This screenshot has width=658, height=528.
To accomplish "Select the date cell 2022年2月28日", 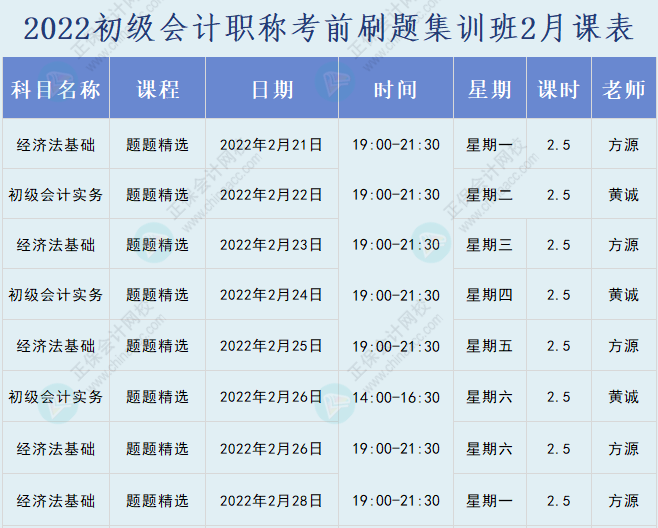I will [271, 501].
